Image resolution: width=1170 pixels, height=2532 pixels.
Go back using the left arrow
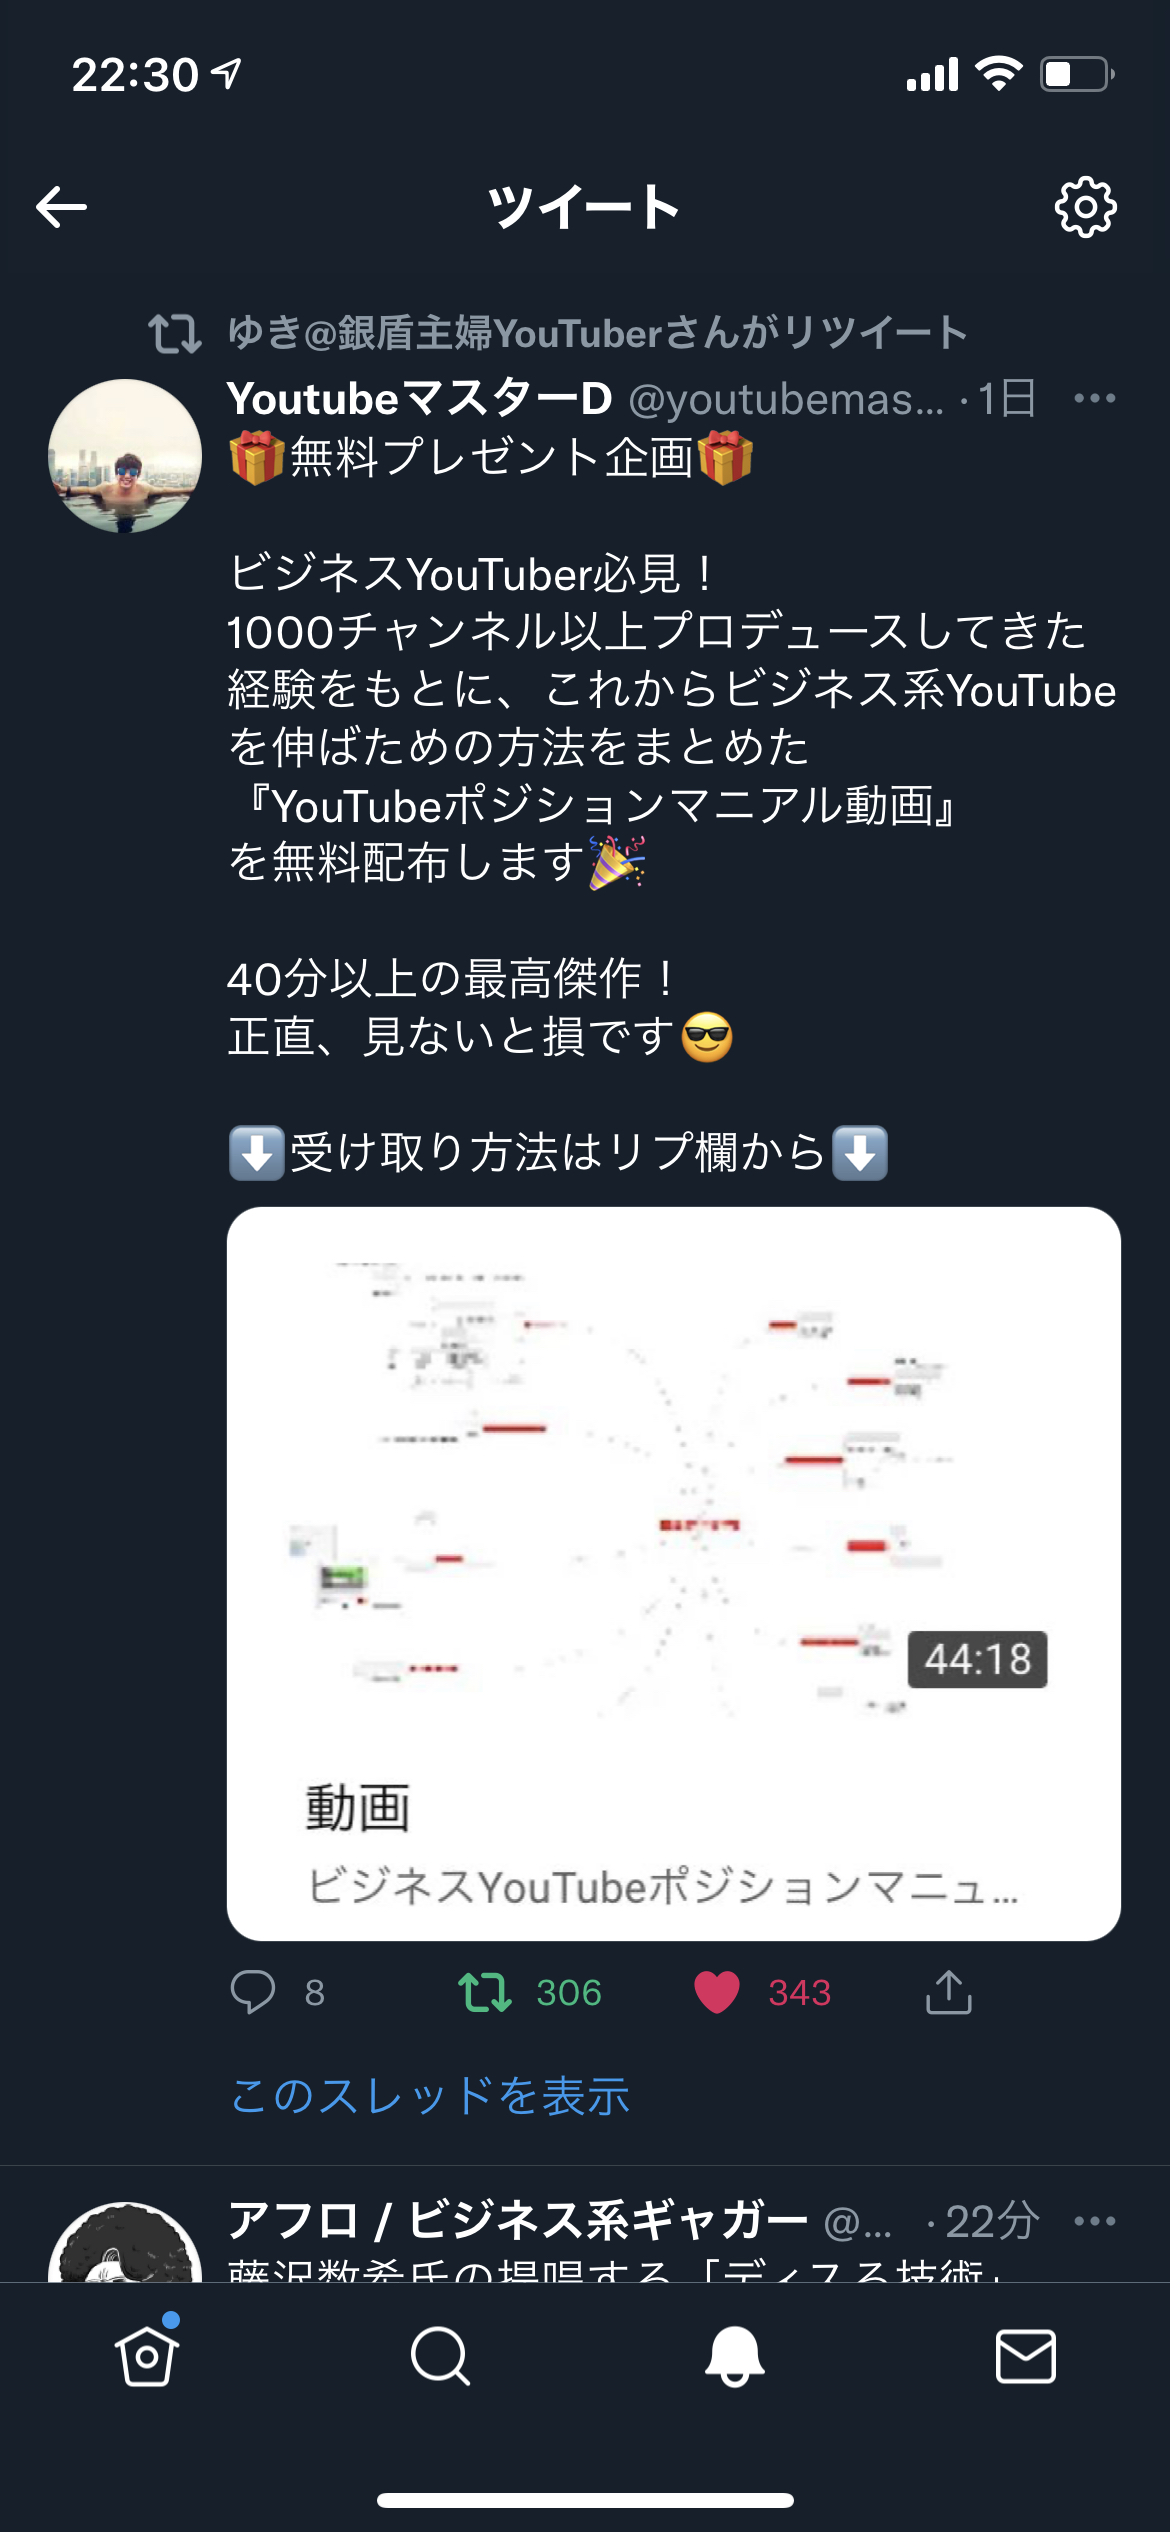pos(62,208)
